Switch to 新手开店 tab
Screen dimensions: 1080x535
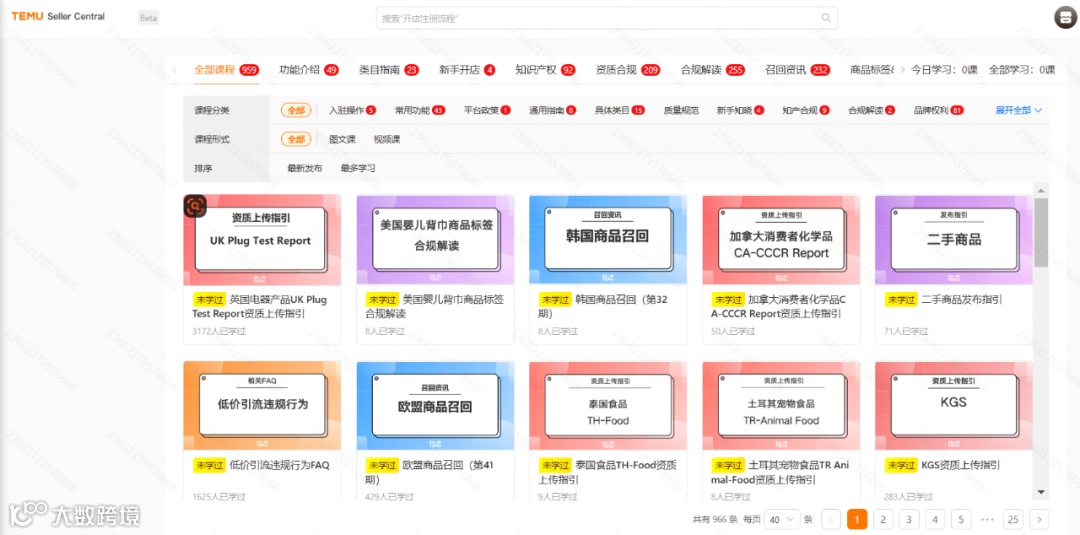coord(467,70)
